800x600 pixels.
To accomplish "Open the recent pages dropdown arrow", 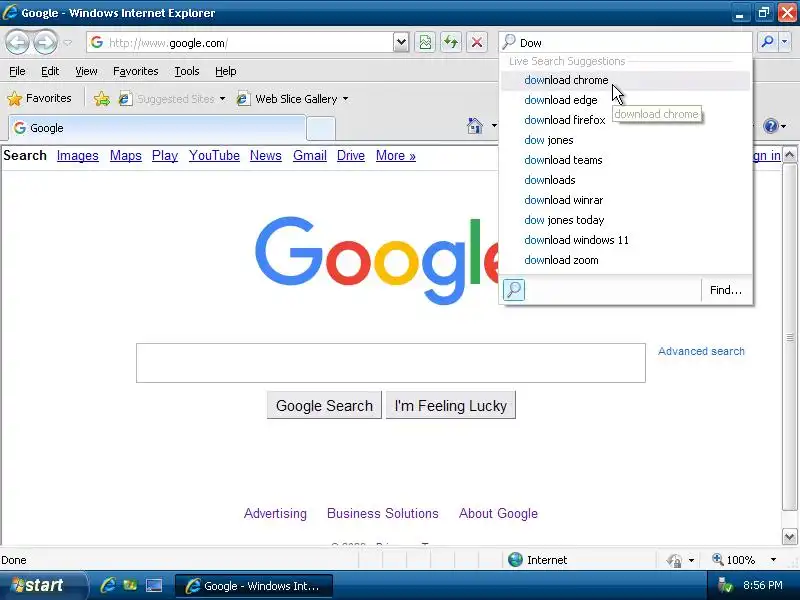I will (68, 43).
